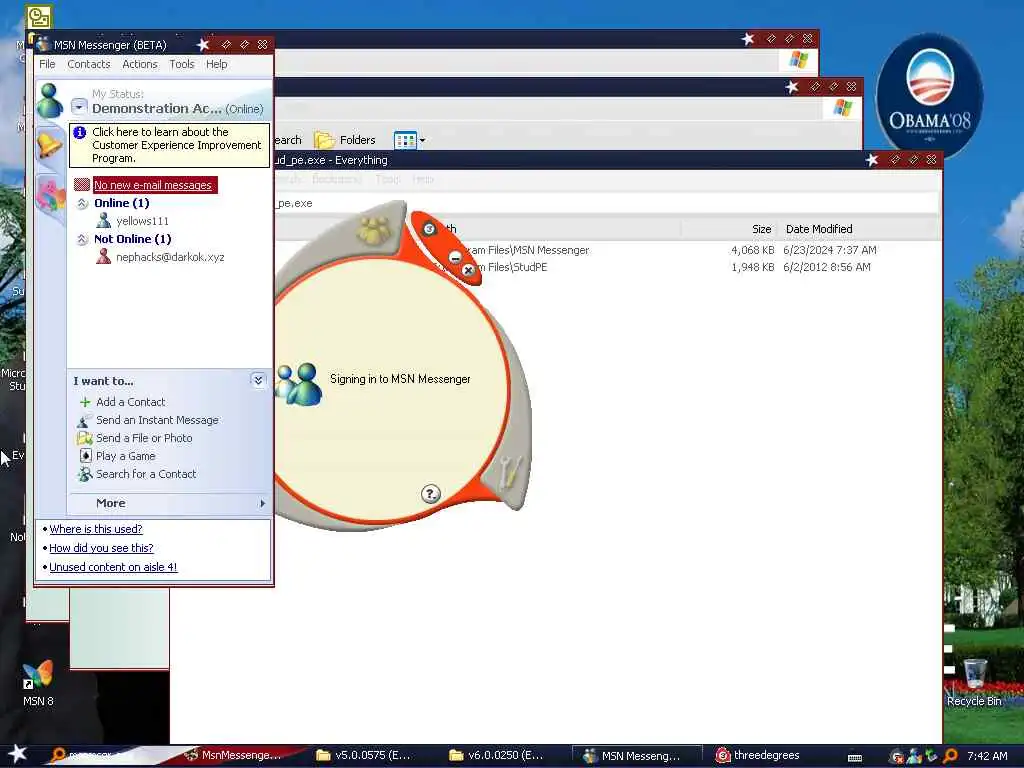The image size is (1024, 768).
Task: Open the Customer Experience Improvement Program notice
Action: pyautogui.click(x=170, y=145)
